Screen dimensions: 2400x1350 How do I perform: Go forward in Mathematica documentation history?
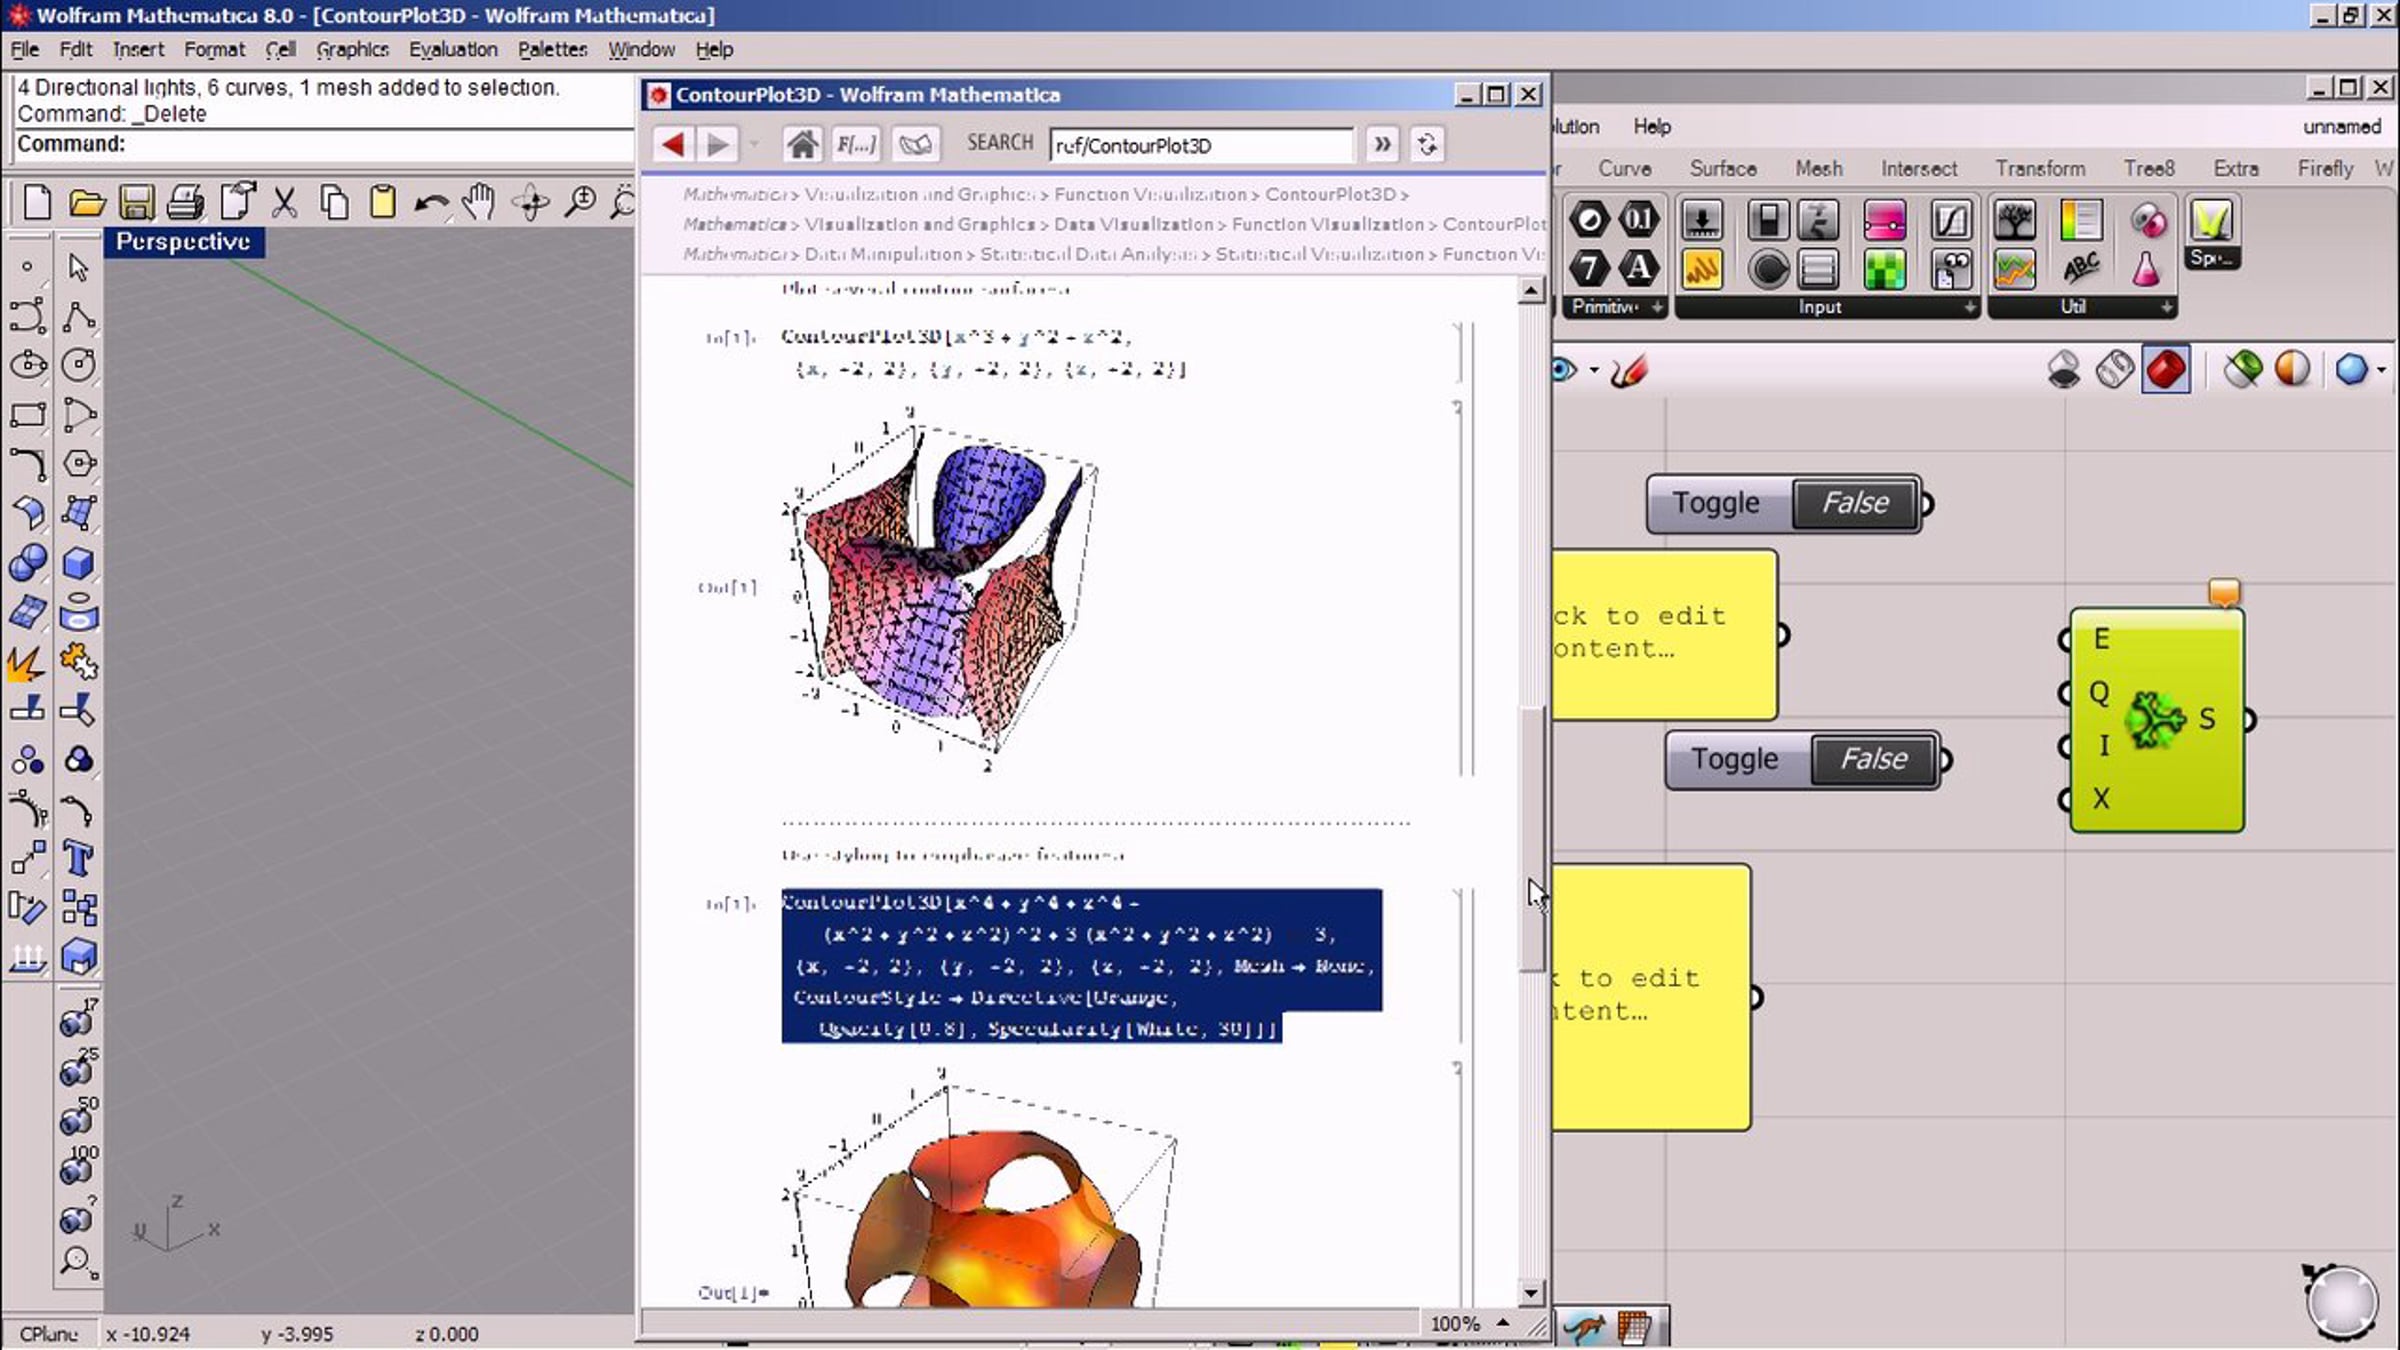click(x=717, y=145)
